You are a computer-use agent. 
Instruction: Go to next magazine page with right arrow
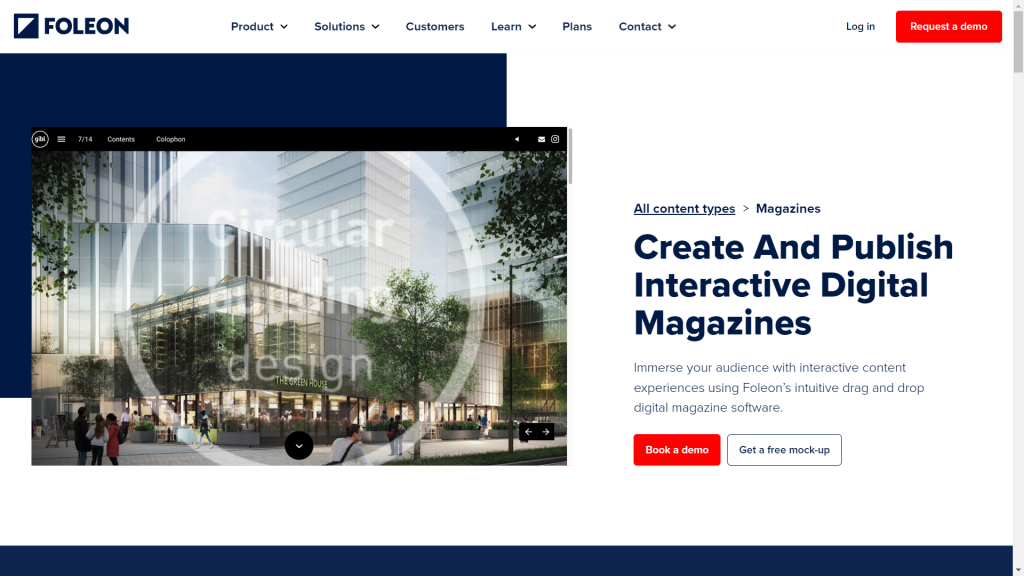pyautogui.click(x=545, y=432)
